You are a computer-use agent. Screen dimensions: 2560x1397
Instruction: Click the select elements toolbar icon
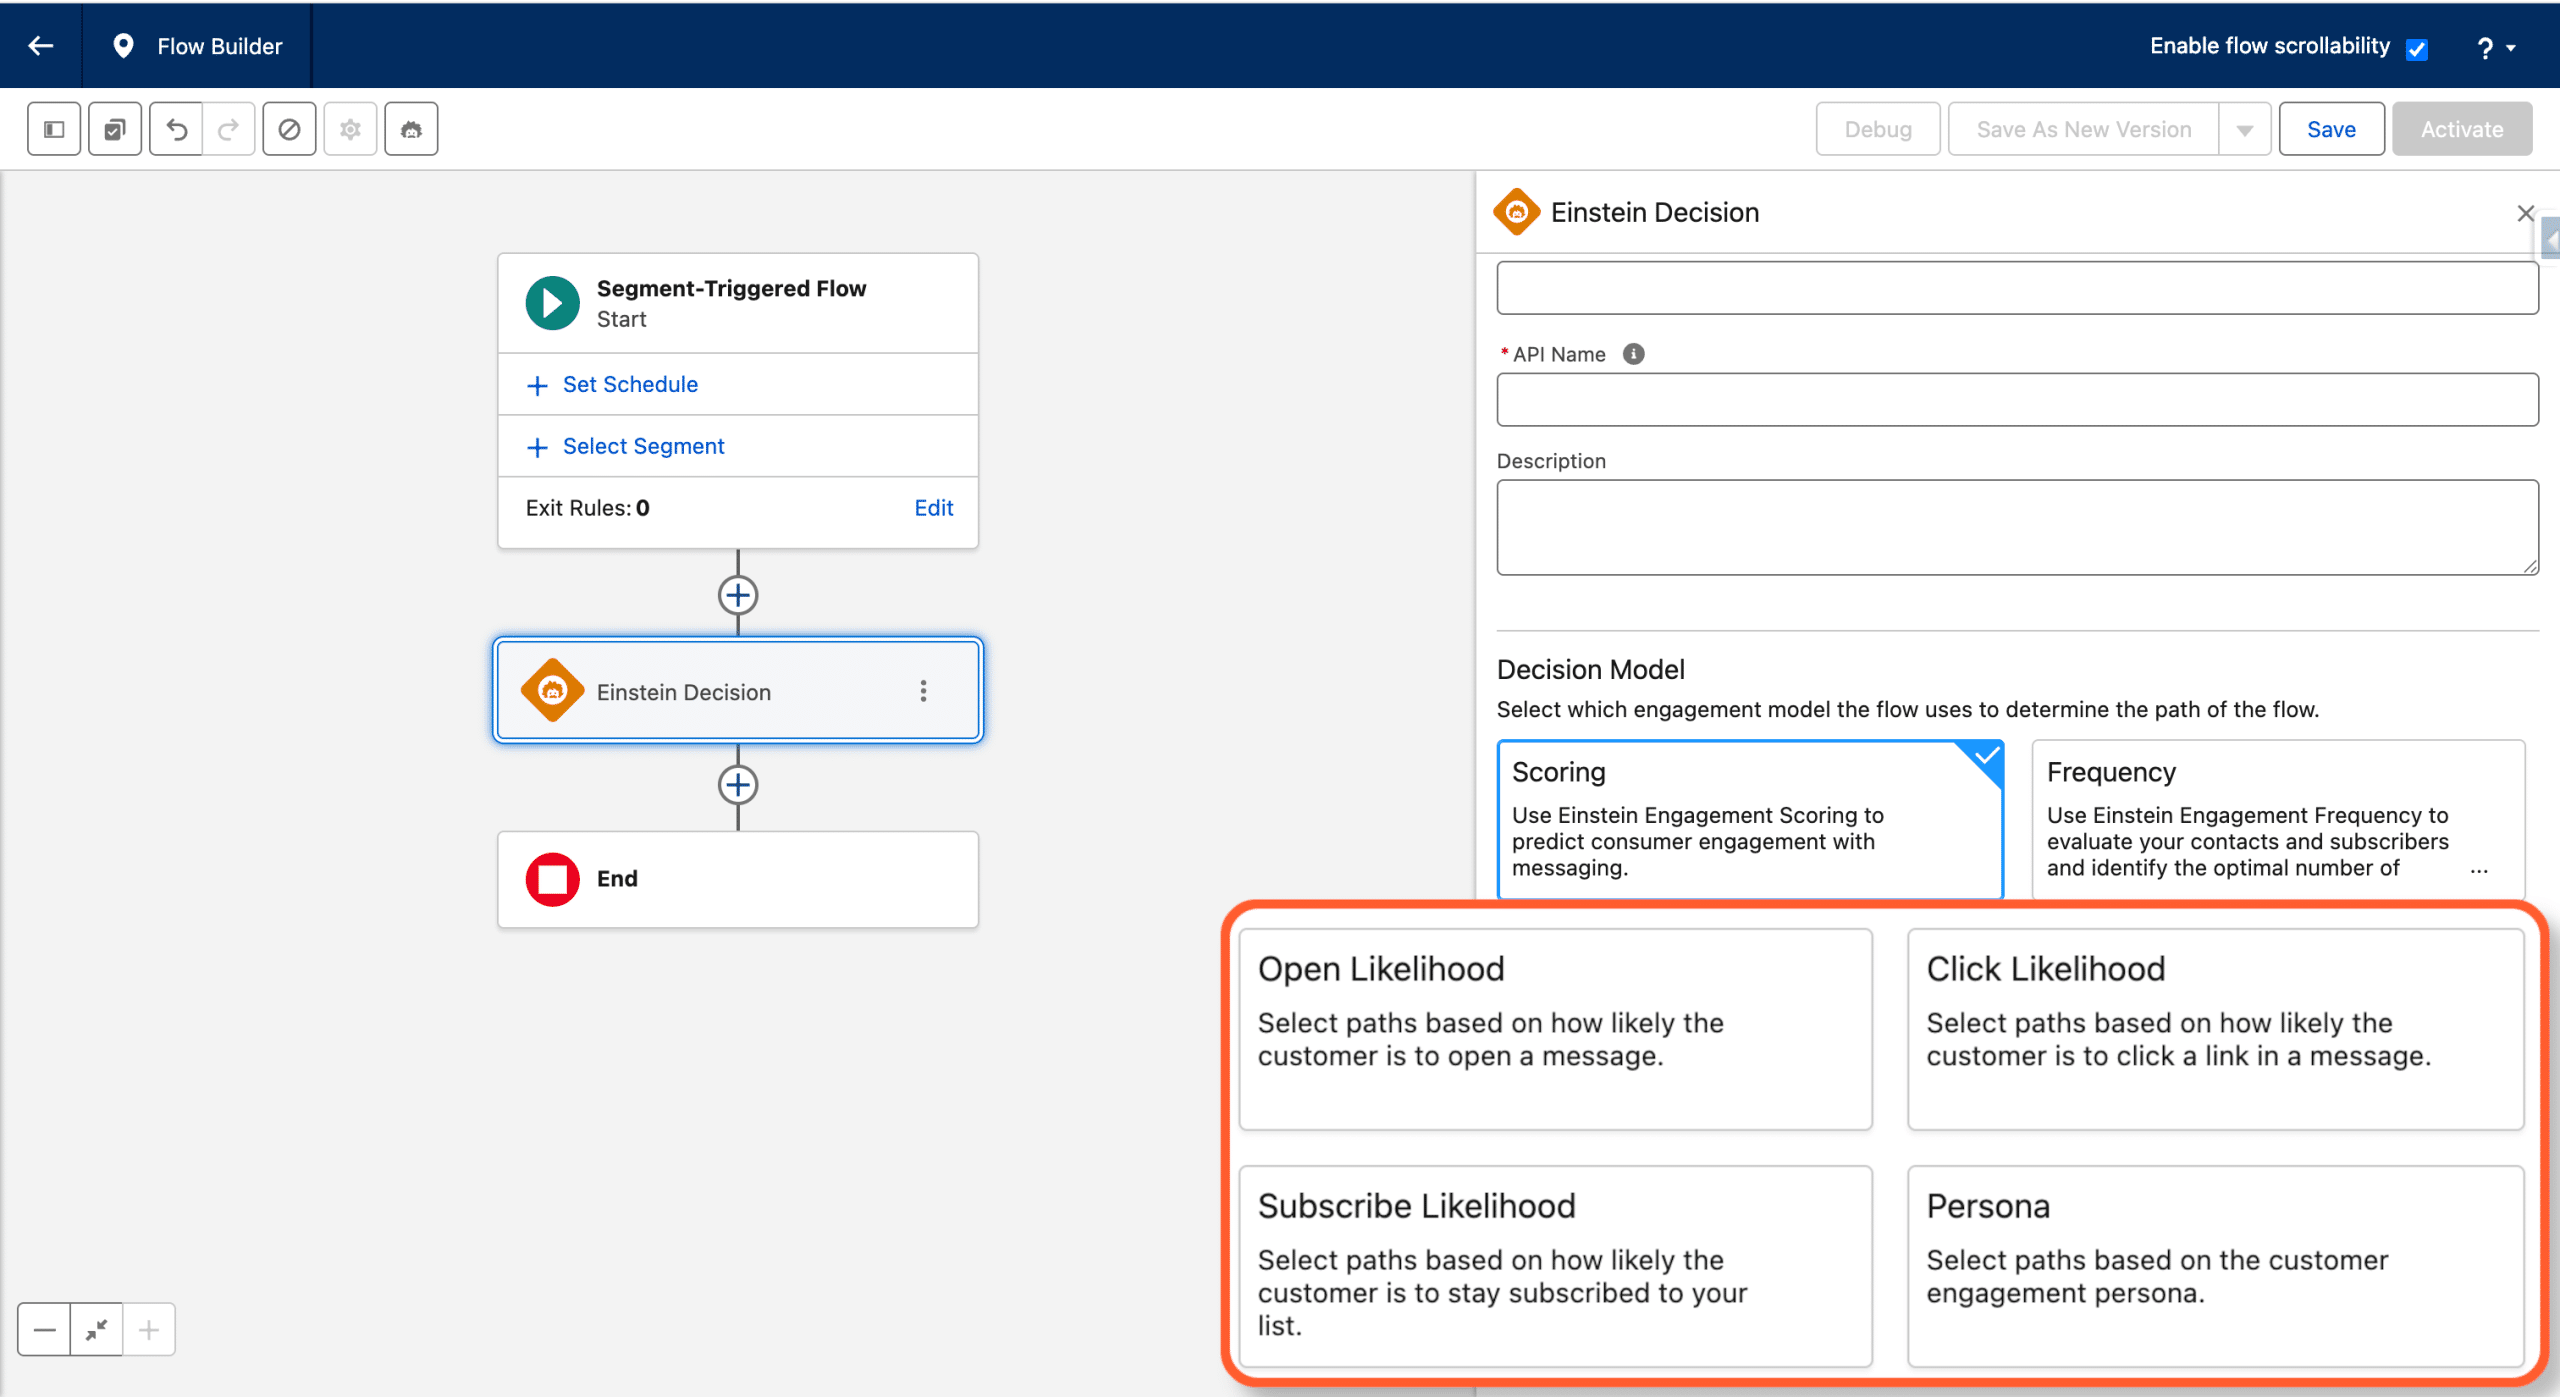115,129
